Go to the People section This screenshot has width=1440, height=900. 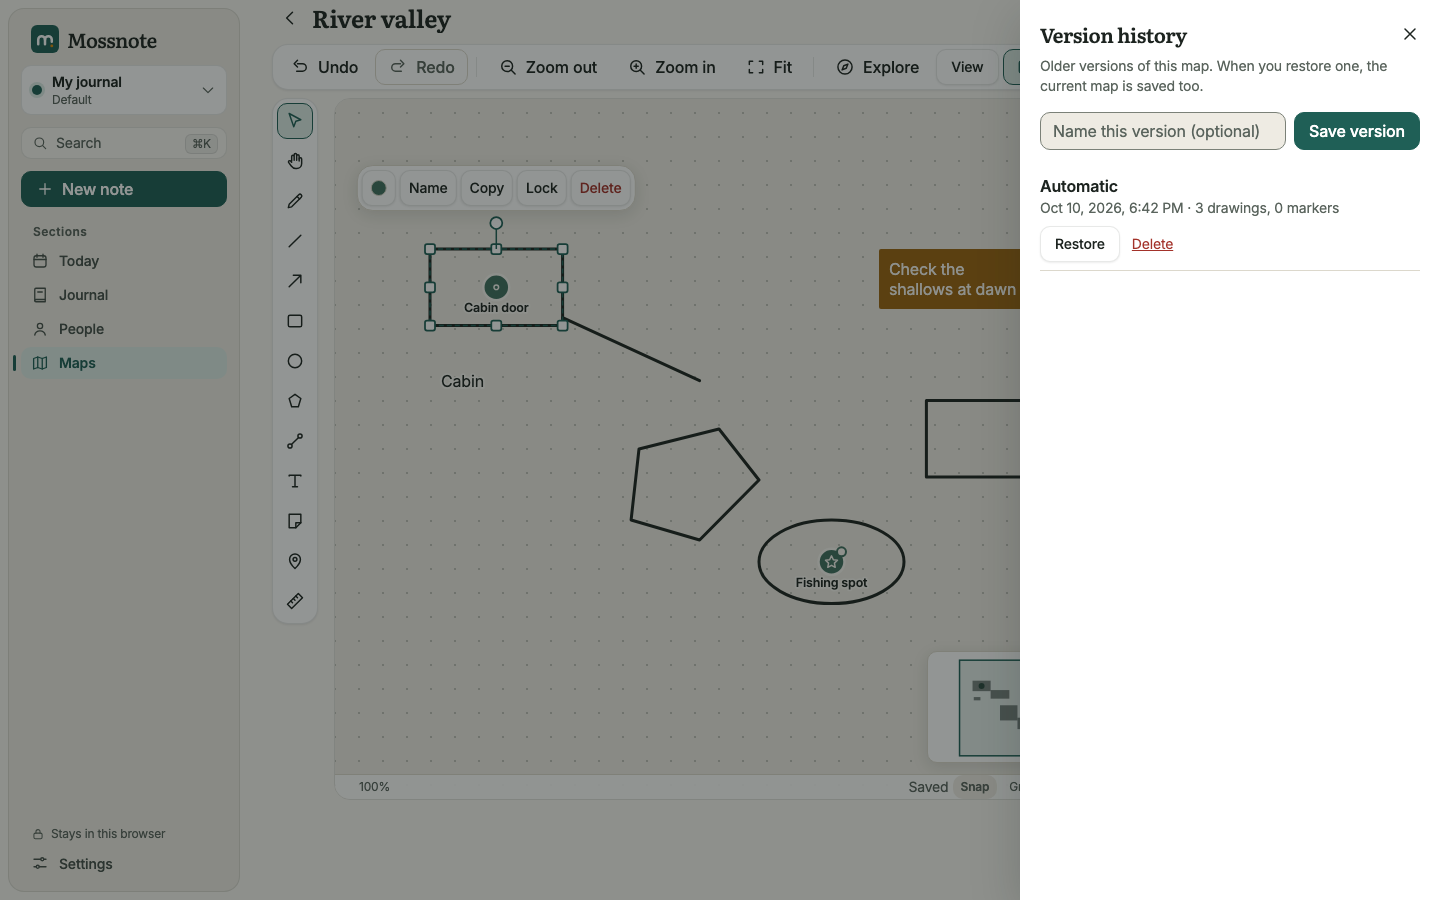point(124,329)
